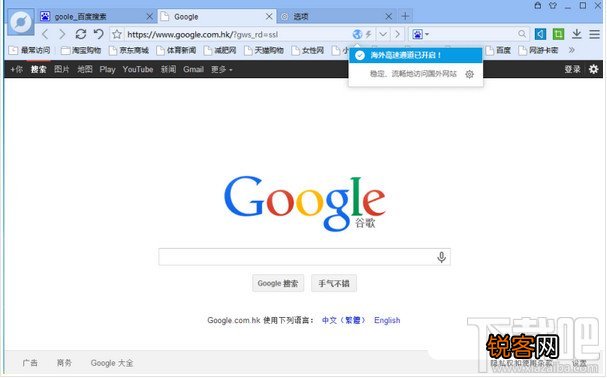607x378 pixels.
Task: Close the goole_百度搜索 tab
Action: pos(149,16)
